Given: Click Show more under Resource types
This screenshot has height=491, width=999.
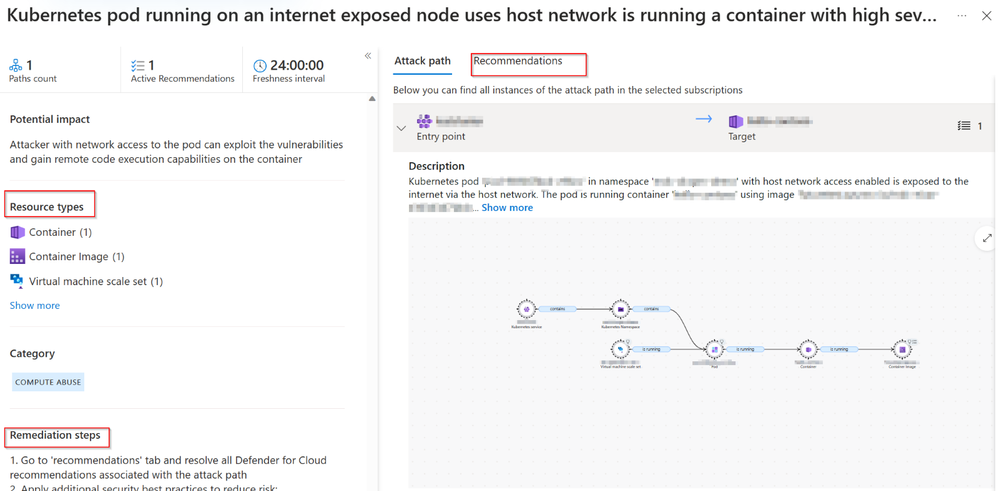Looking at the screenshot, I should coord(34,306).
